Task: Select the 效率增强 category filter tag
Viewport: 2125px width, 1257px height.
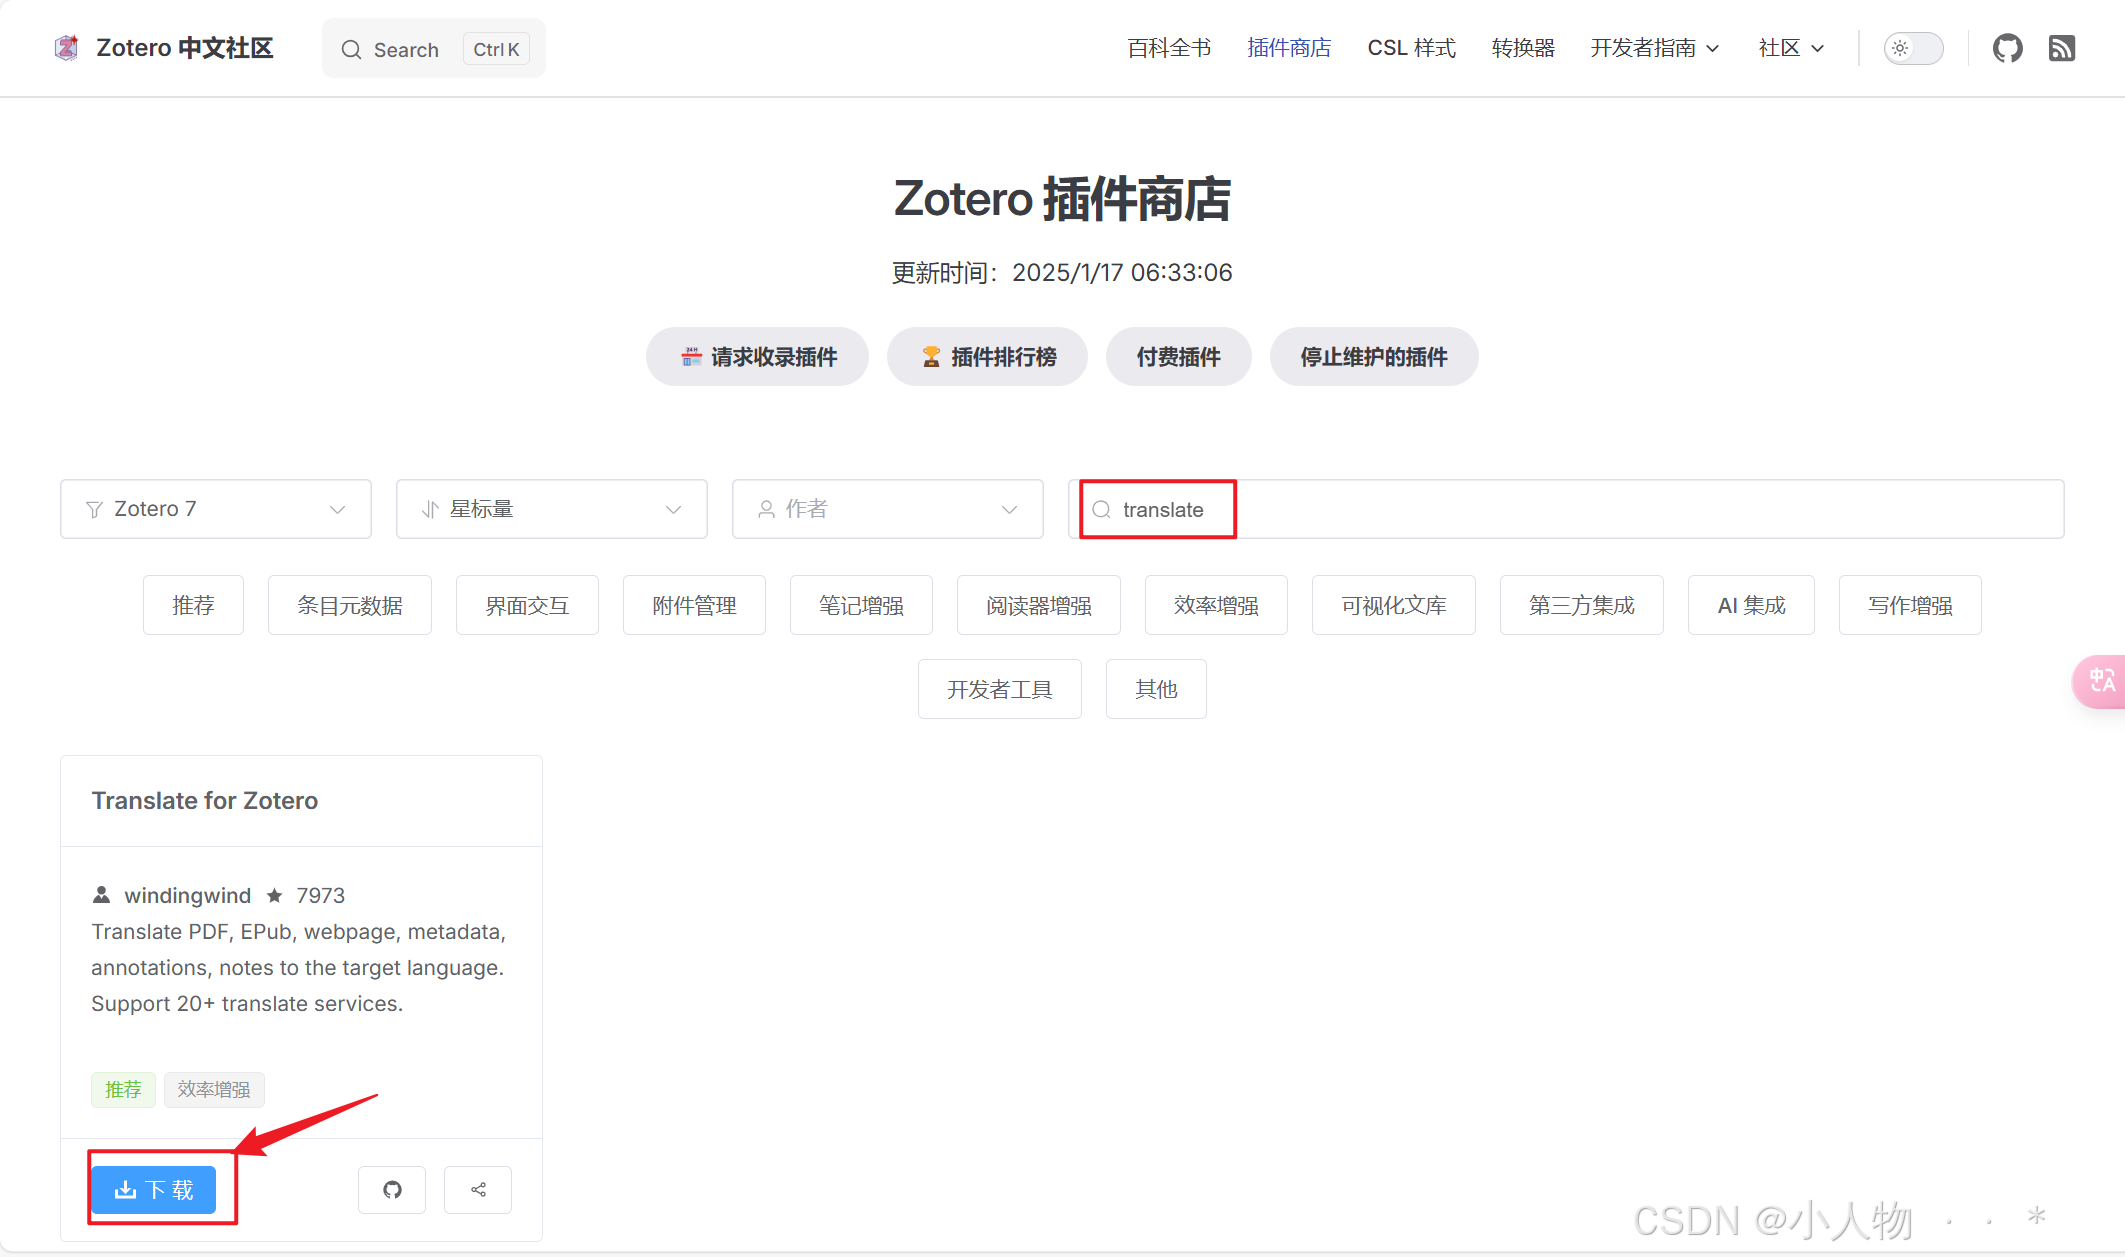Action: pyautogui.click(x=1216, y=605)
